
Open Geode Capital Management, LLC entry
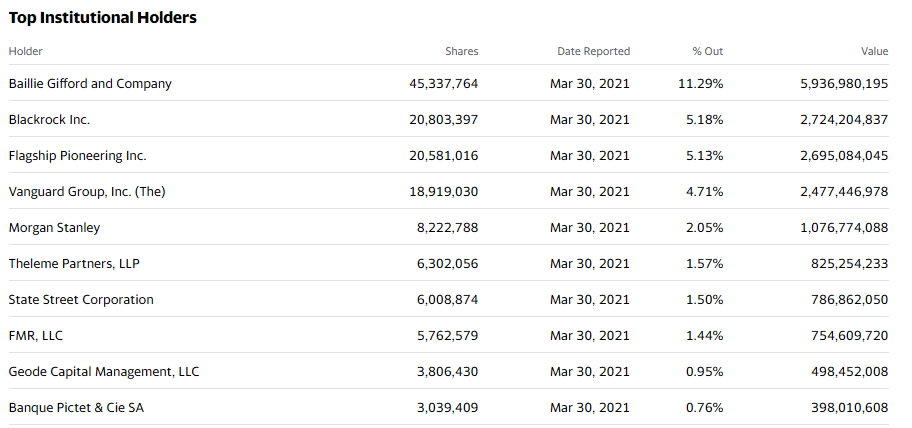pos(104,372)
